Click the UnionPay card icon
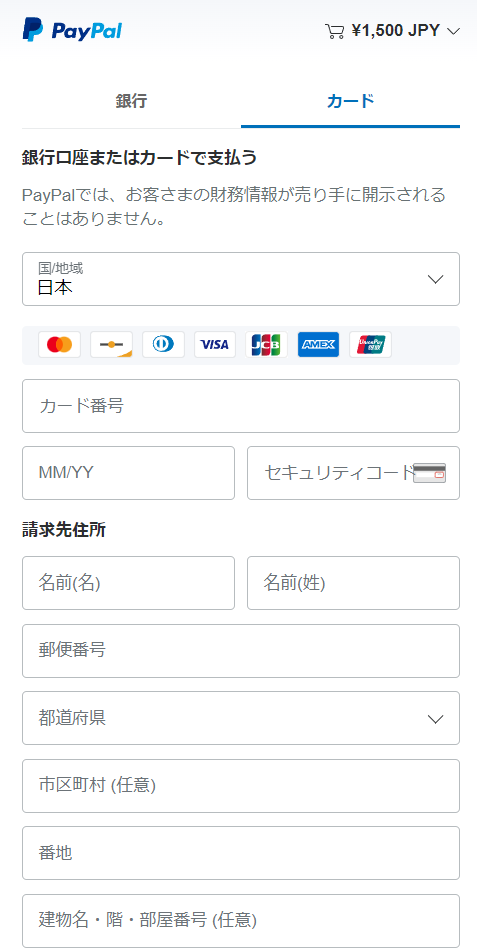477x948 pixels. (x=370, y=345)
